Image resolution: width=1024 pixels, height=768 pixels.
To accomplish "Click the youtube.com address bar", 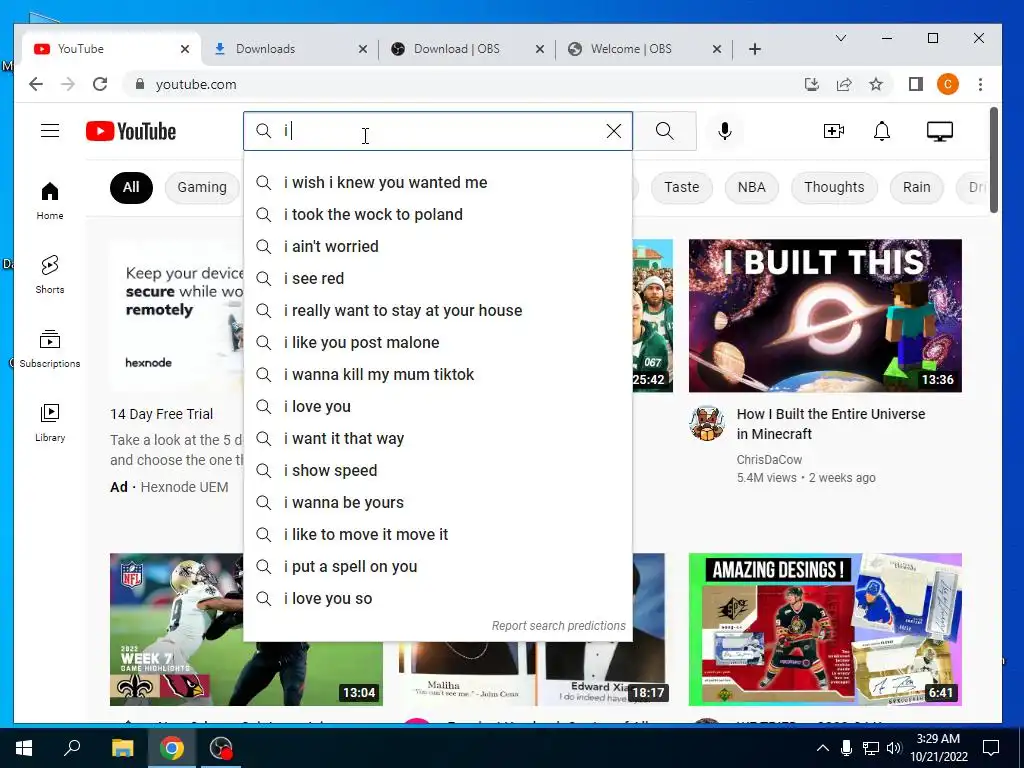I will tap(457, 84).
